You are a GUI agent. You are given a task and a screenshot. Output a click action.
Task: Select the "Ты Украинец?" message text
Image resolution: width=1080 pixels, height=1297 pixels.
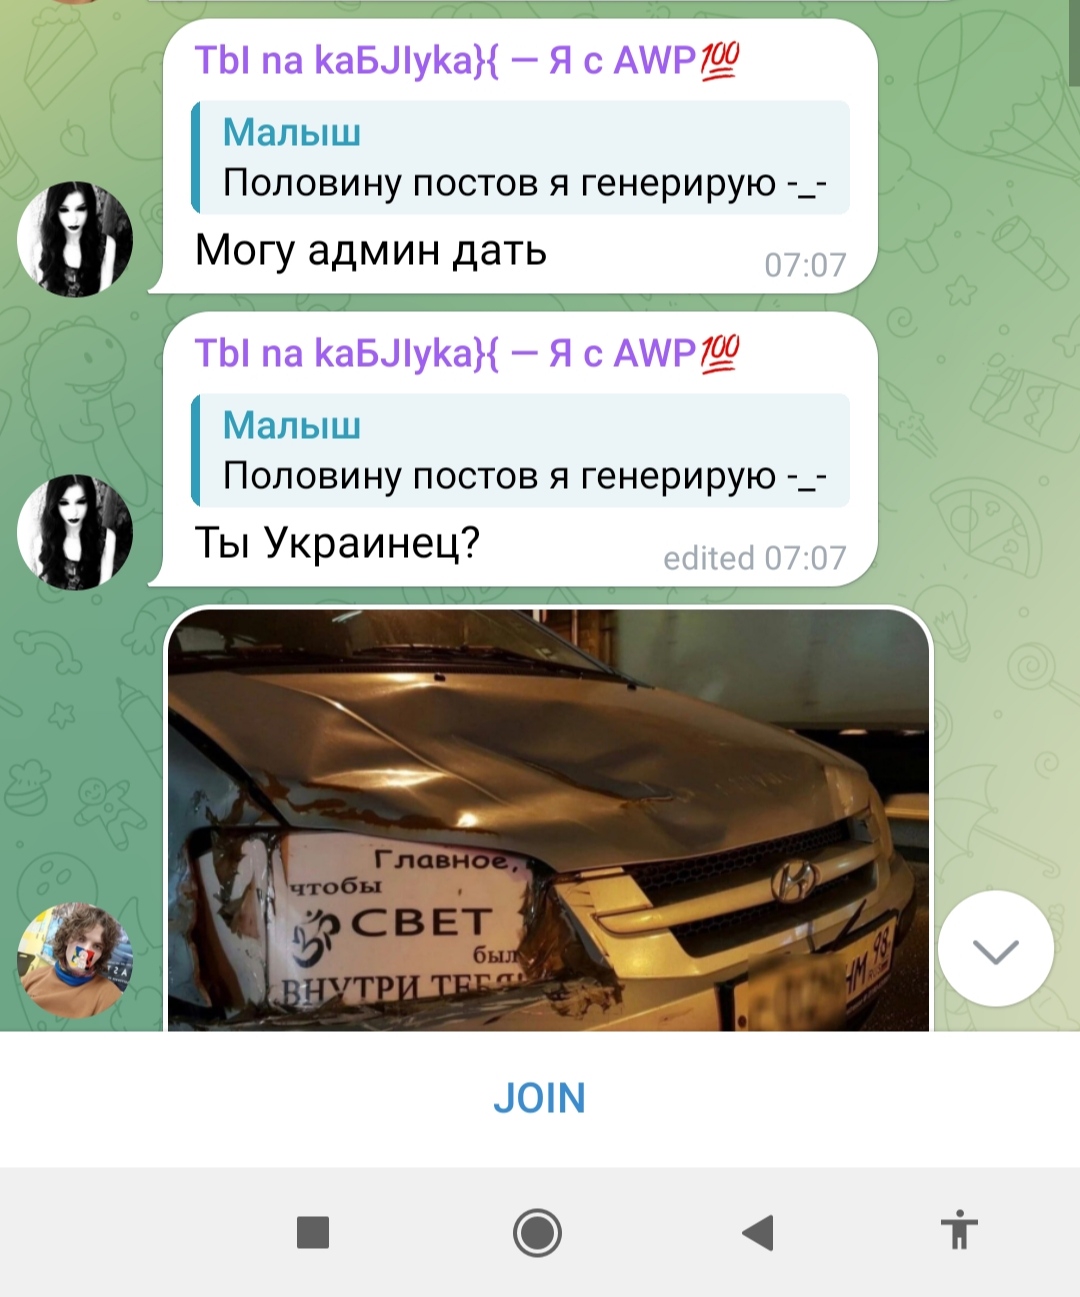[337, 543]
